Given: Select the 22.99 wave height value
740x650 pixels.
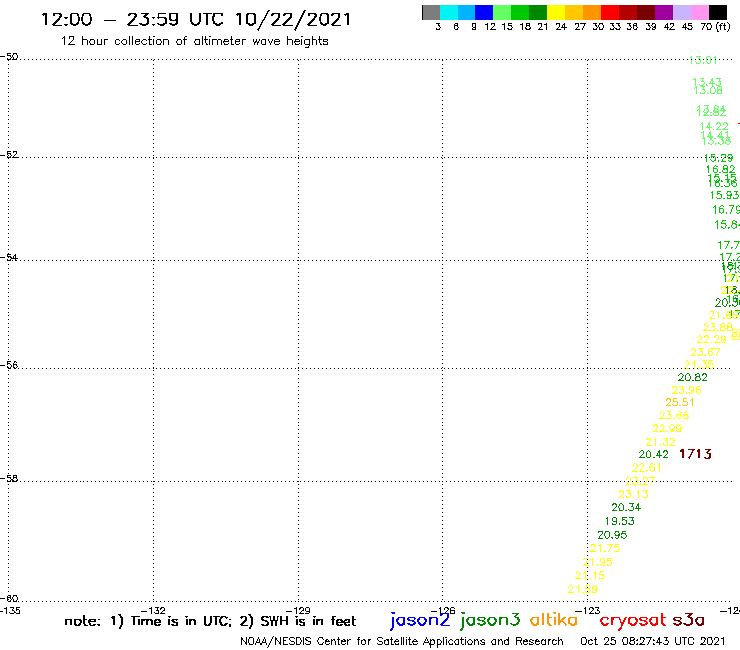Looking at the screenshot, I should (667, 429).
